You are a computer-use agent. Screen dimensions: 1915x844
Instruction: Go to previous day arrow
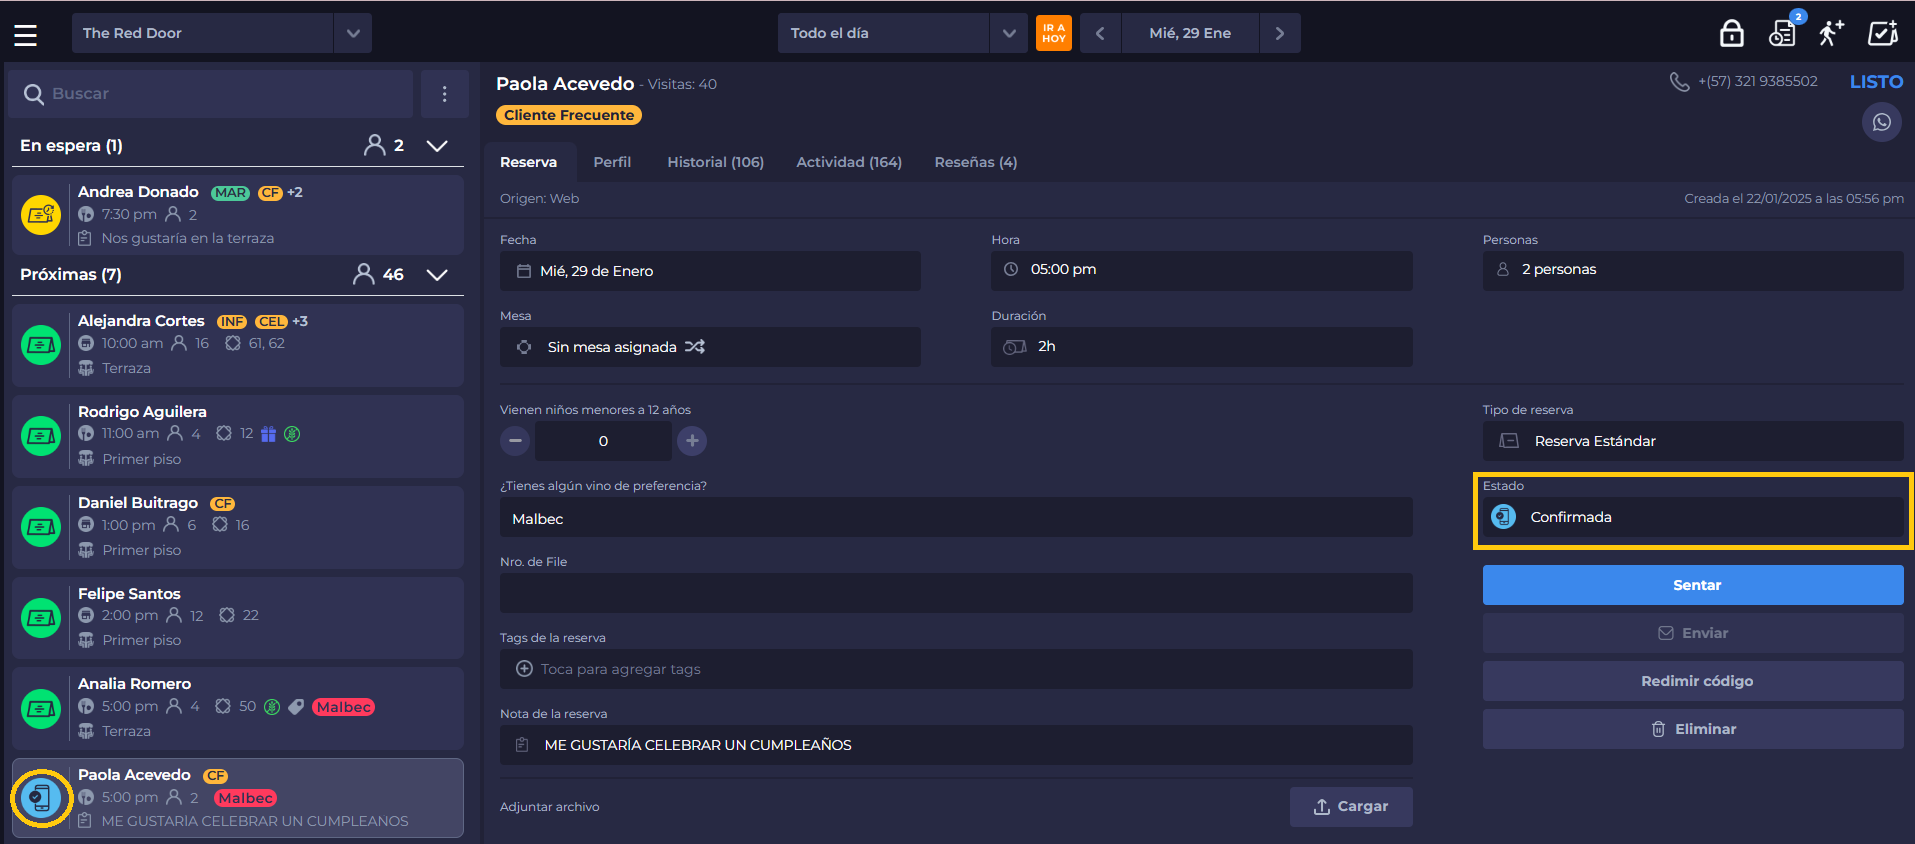[1100, 33]
